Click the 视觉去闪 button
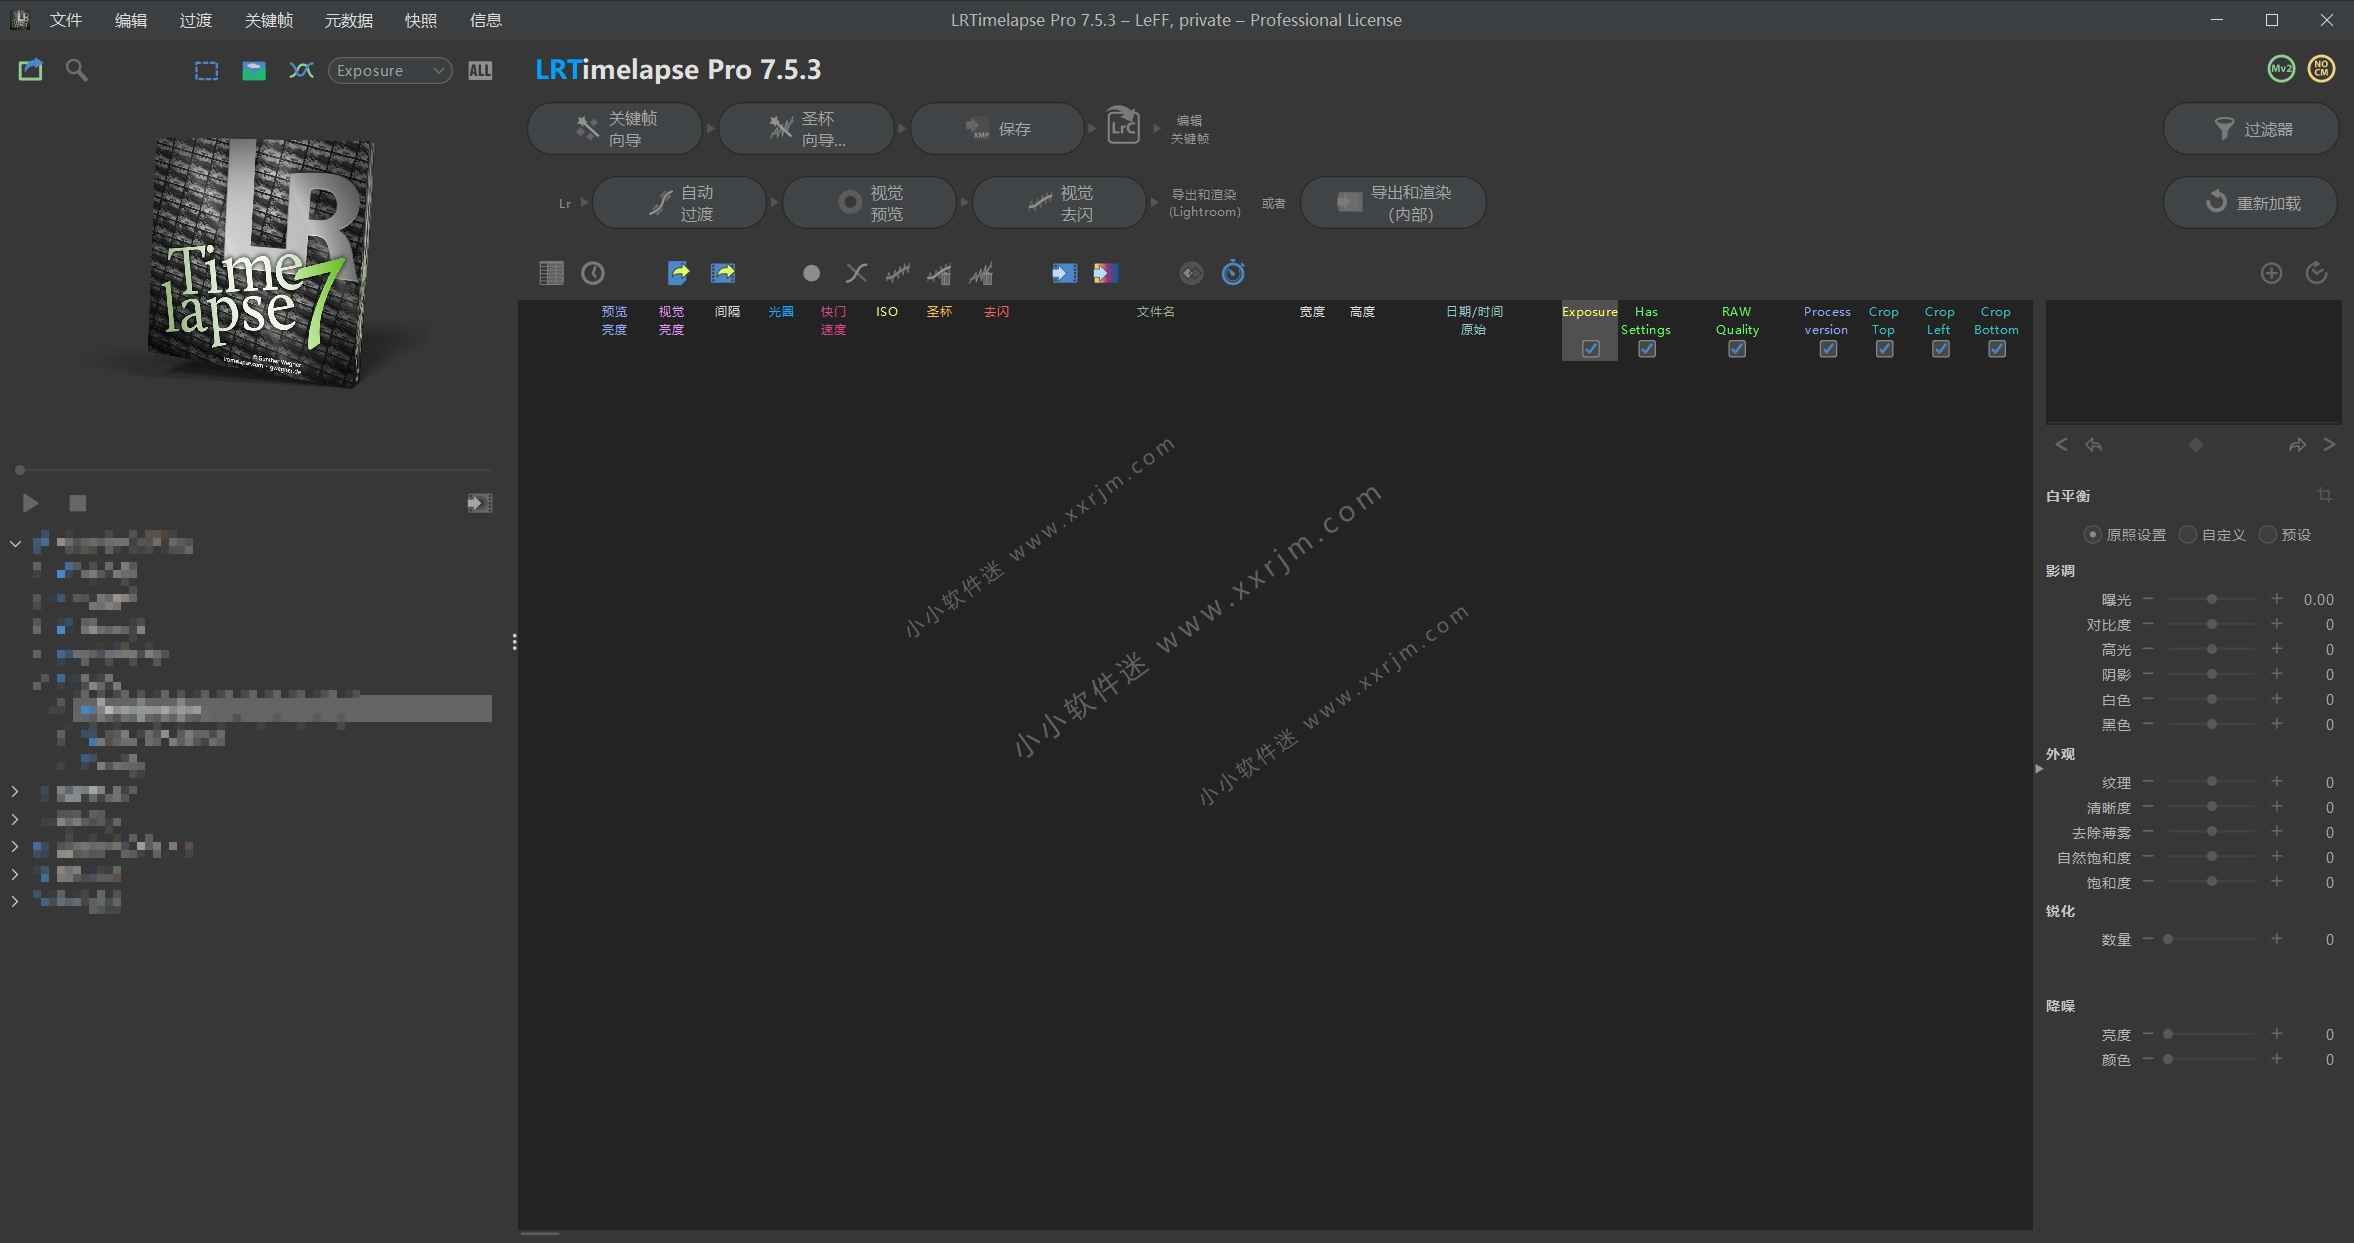The width and height of the screenshot is (2354, 1243). click(1060, 203)
